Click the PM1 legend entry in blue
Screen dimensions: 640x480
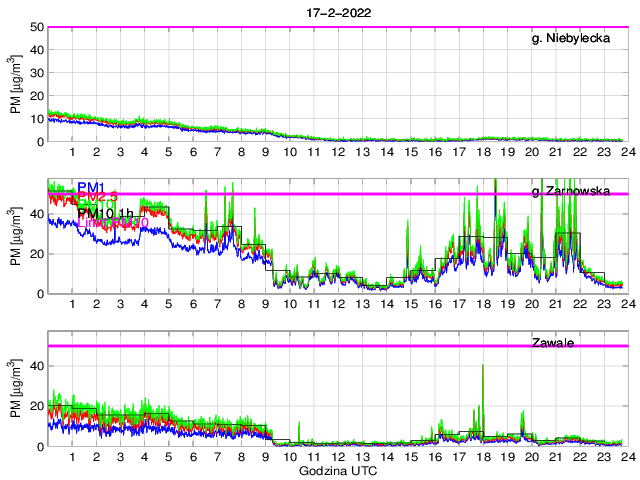coord(90,187)
